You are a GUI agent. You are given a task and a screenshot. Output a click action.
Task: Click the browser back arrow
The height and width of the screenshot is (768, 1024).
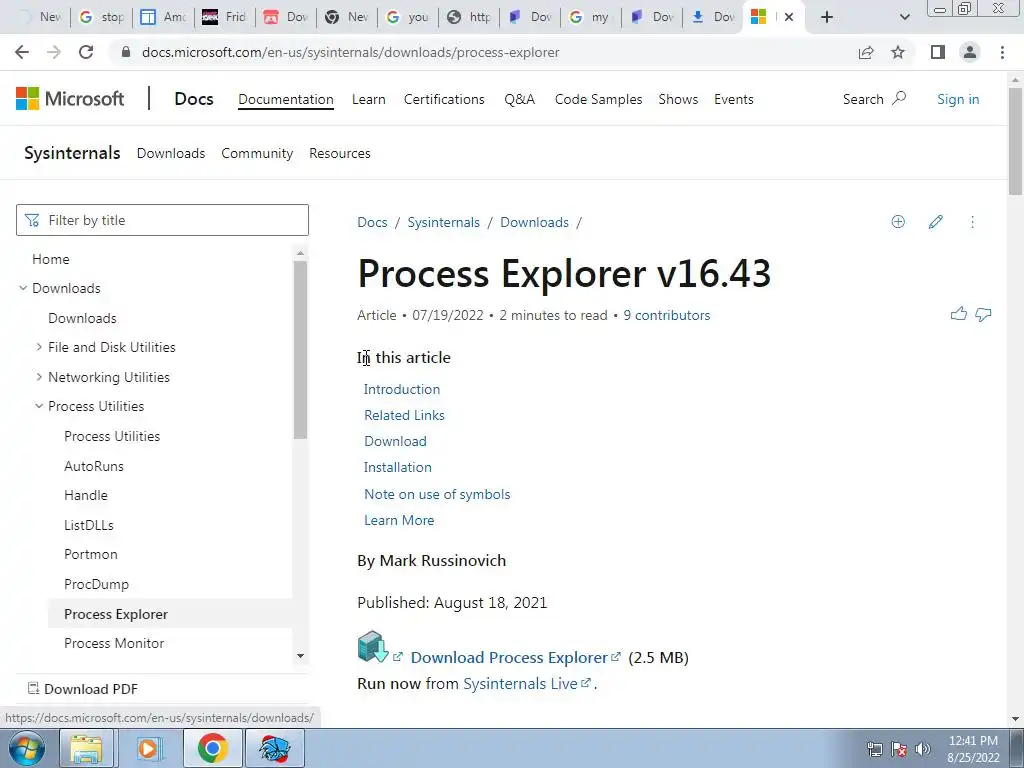22,52
